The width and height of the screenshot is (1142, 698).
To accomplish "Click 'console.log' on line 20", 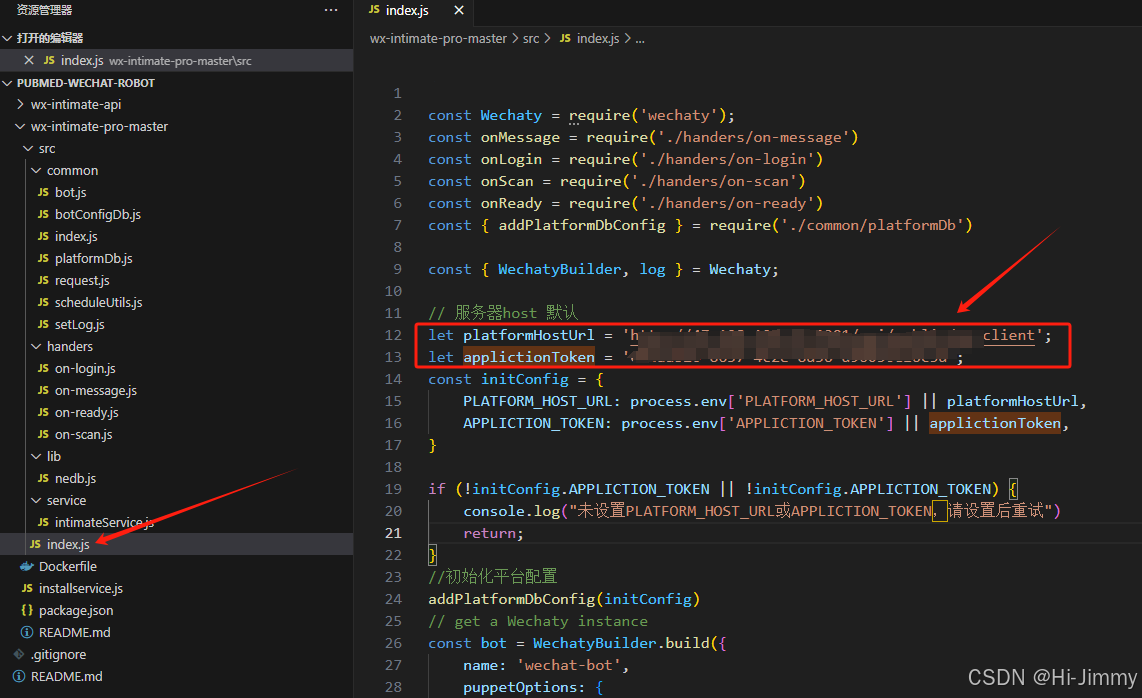I will click(511, 511).
